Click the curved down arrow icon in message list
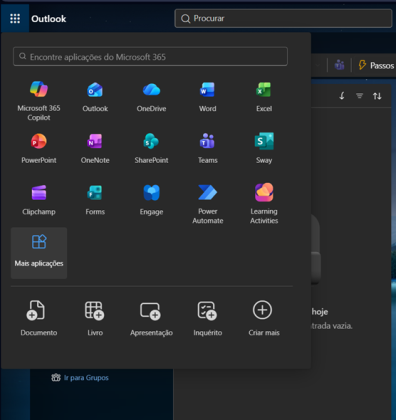Screen dimensions: 396x420 pos(342,96)
